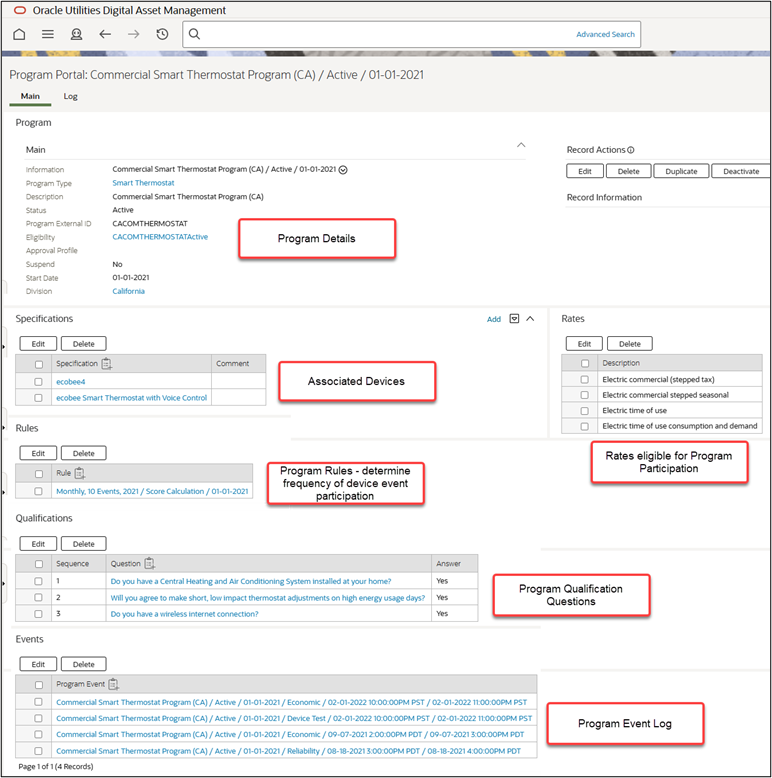Open the California division link
Screen dimensions: 772x778
[128, 292]
